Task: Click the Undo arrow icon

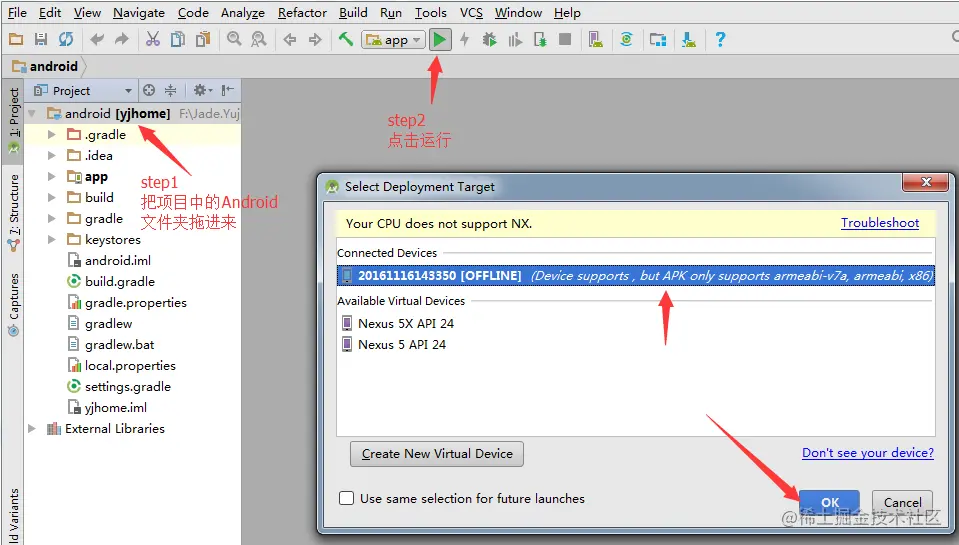Action: 97,40
